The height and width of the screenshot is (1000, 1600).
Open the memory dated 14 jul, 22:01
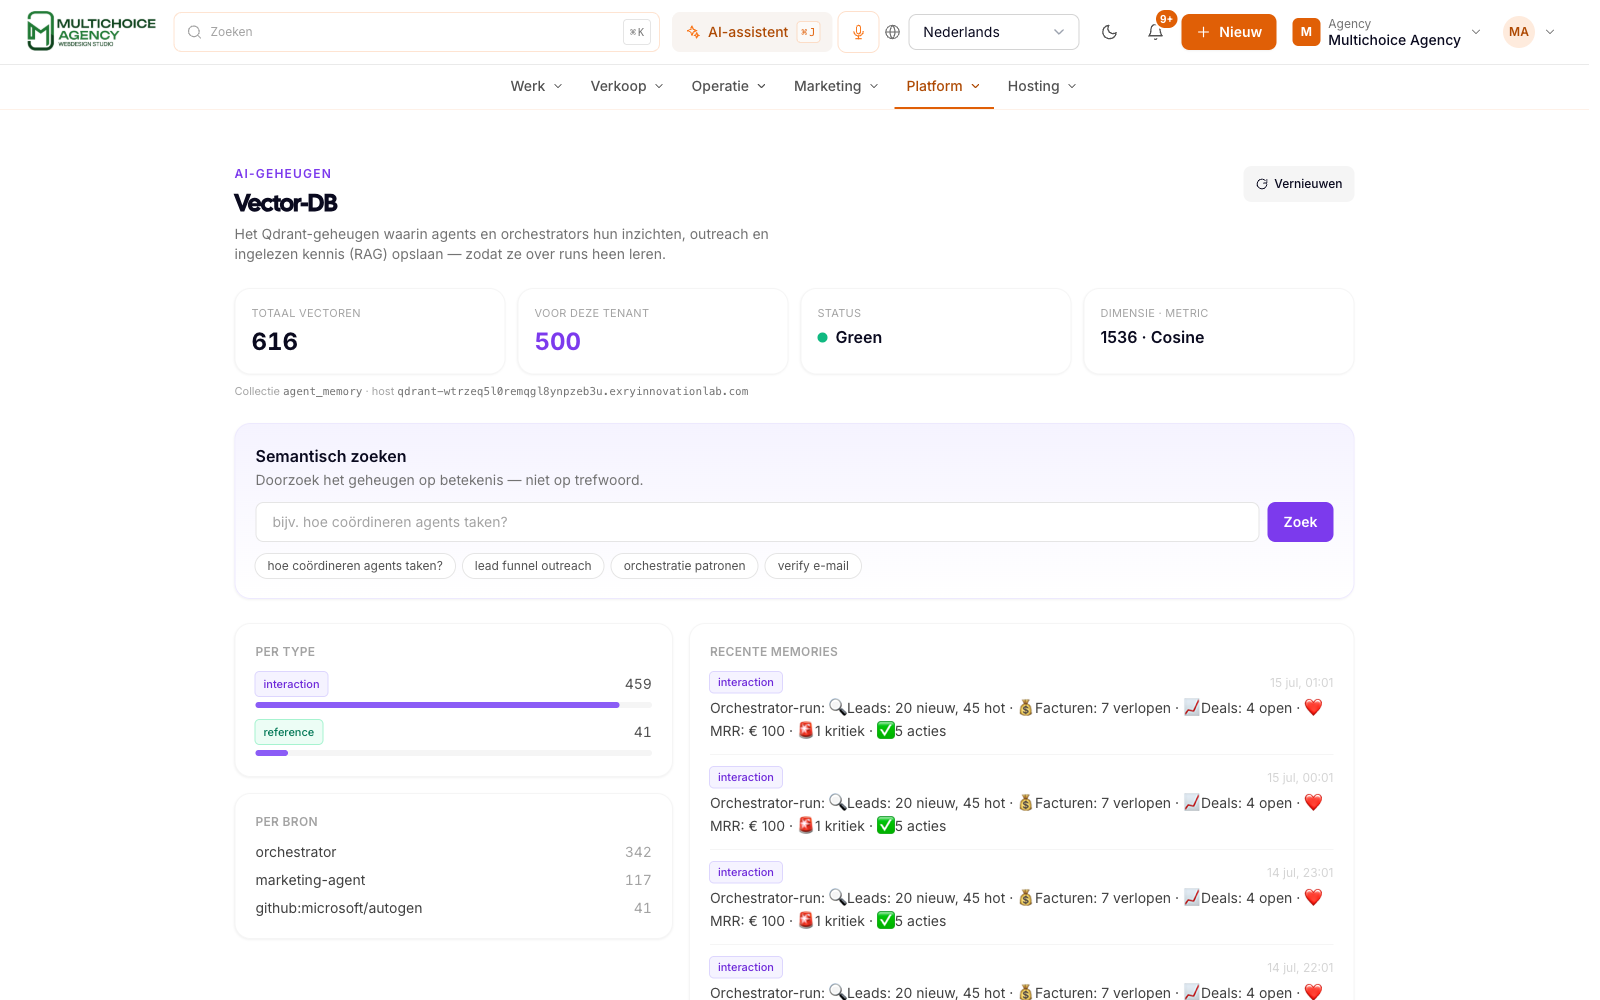click(x=1022, y=979)
